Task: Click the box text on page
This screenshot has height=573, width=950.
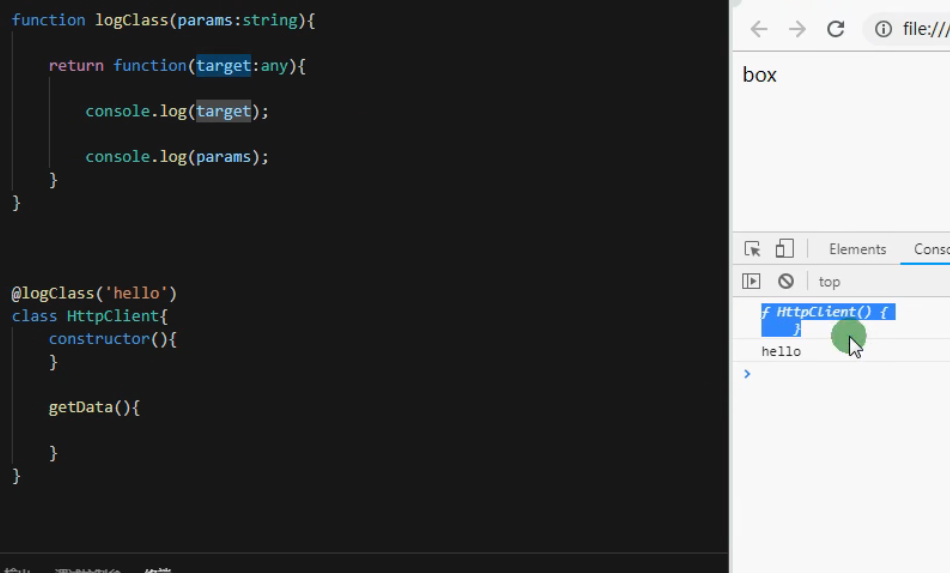Action: (x=760, y=75)
